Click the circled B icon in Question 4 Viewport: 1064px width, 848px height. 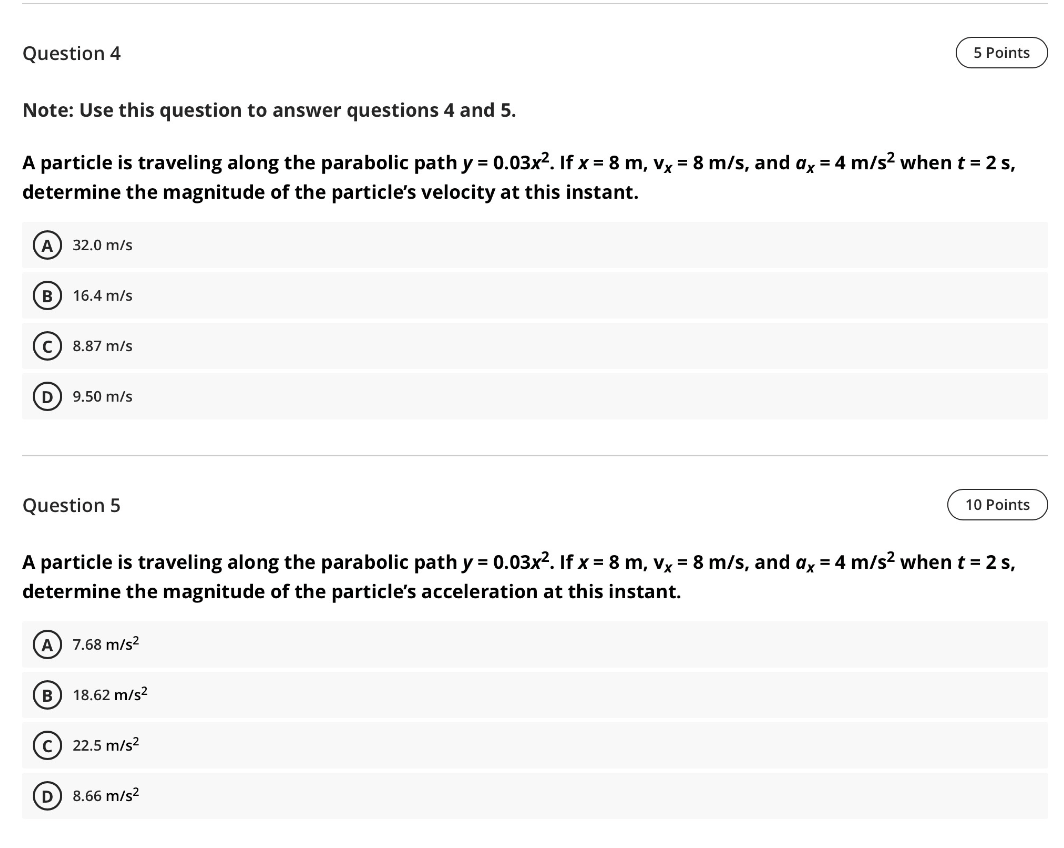47,295
